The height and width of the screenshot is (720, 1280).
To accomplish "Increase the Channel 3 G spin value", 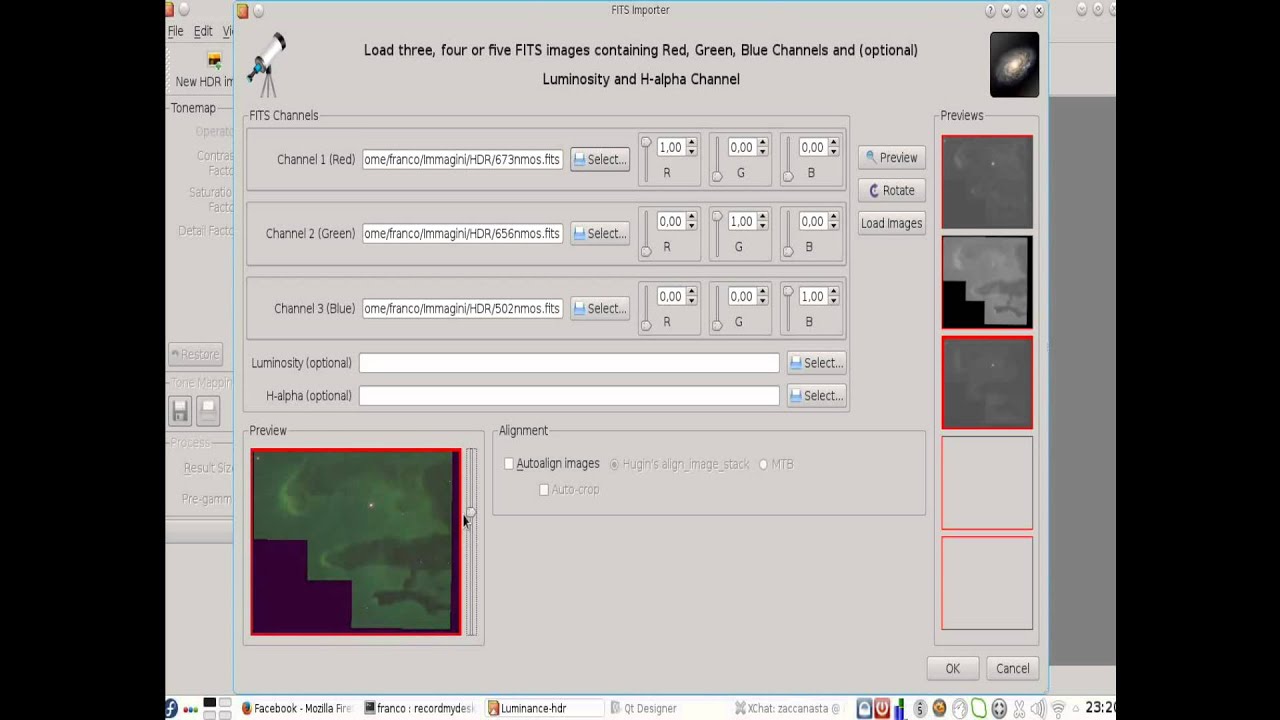I will 763,292.
